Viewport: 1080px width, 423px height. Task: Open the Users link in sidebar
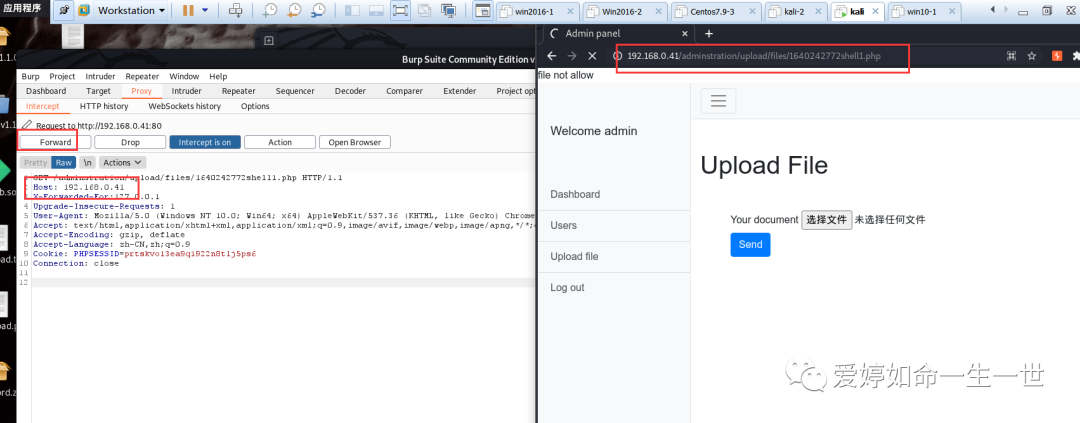pos(563,225)
